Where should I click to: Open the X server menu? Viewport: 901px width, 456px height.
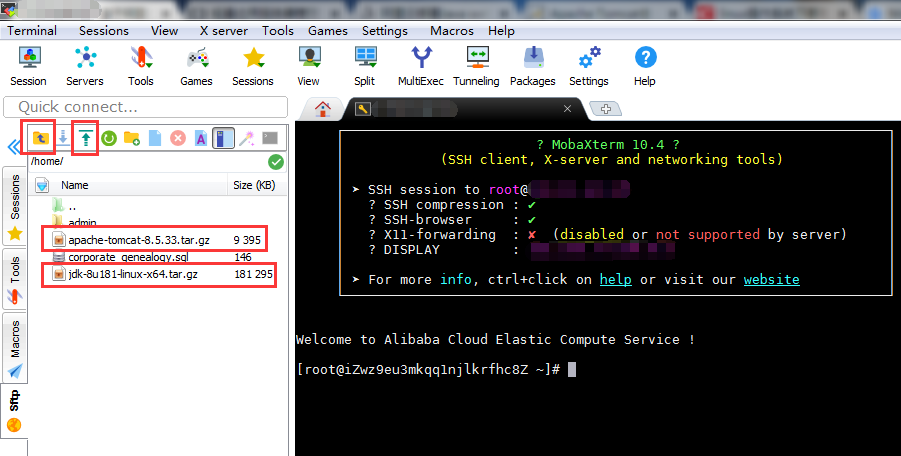[224, 31]
